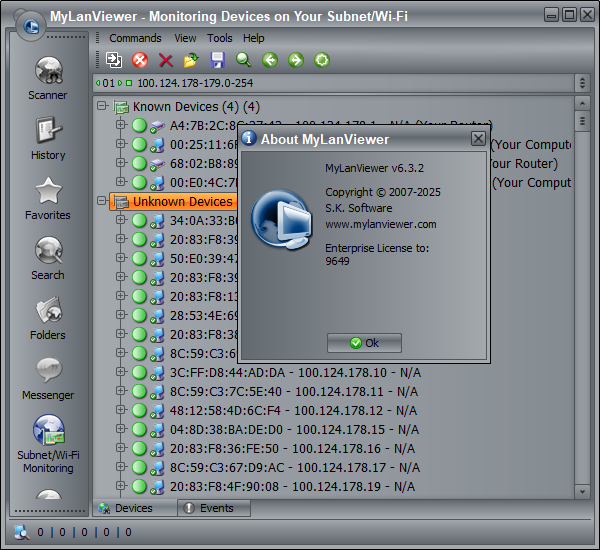Click the green refresh toolbar icon
The width and height of the screenshot is (600, 550).
(x=322, y=60)
